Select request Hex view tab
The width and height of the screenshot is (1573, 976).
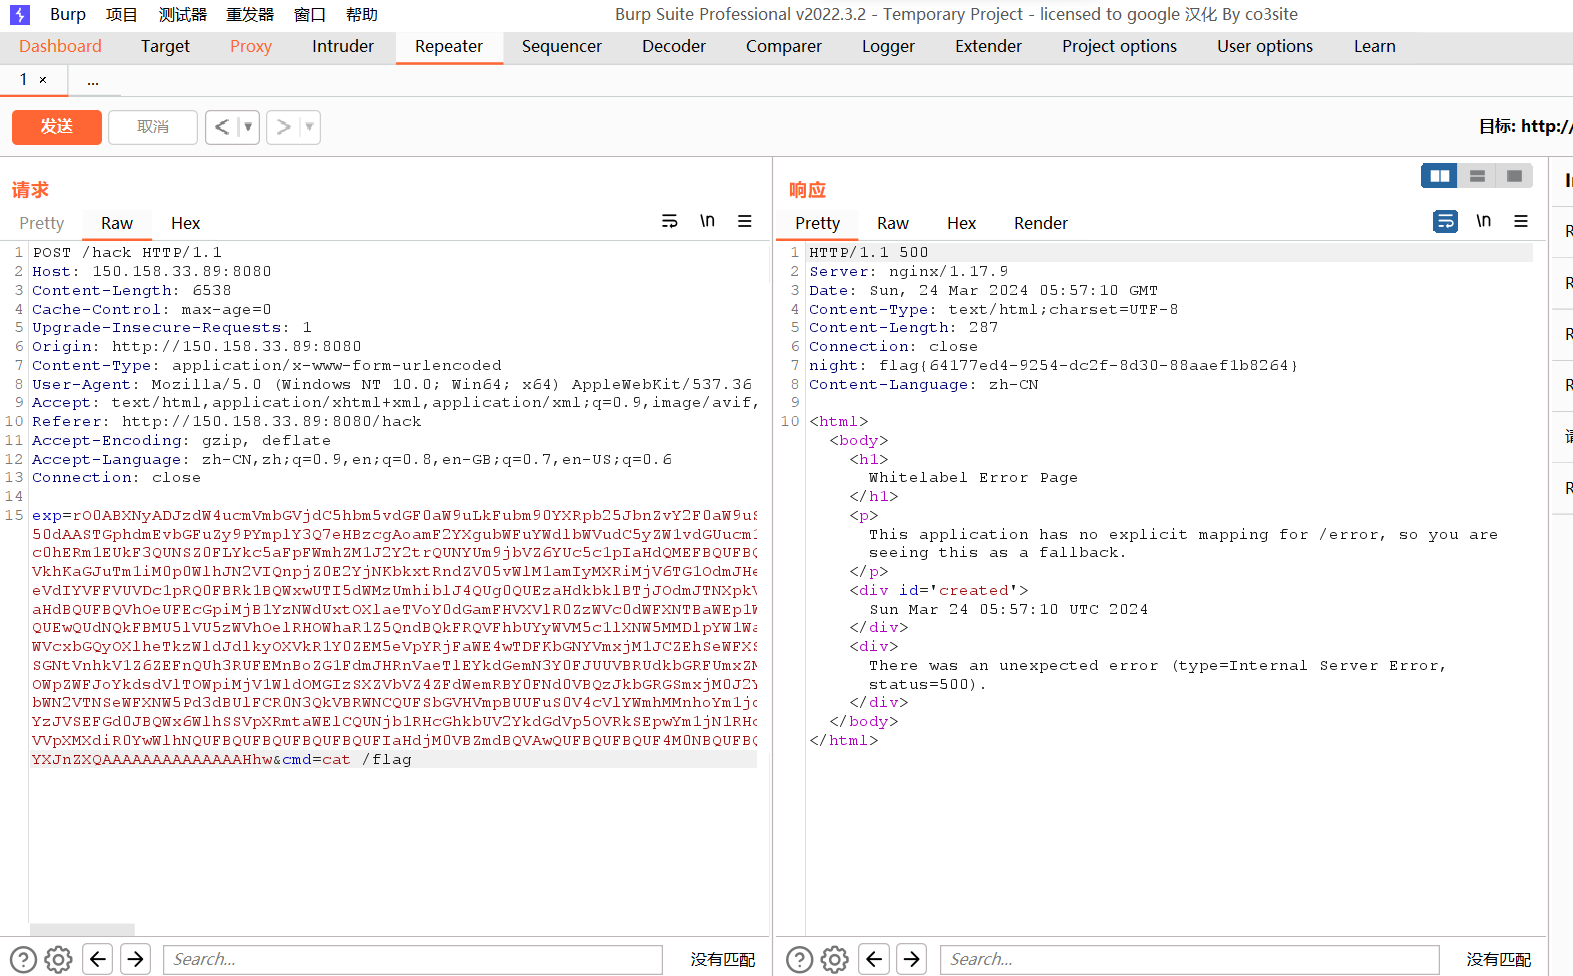[186, 223]
